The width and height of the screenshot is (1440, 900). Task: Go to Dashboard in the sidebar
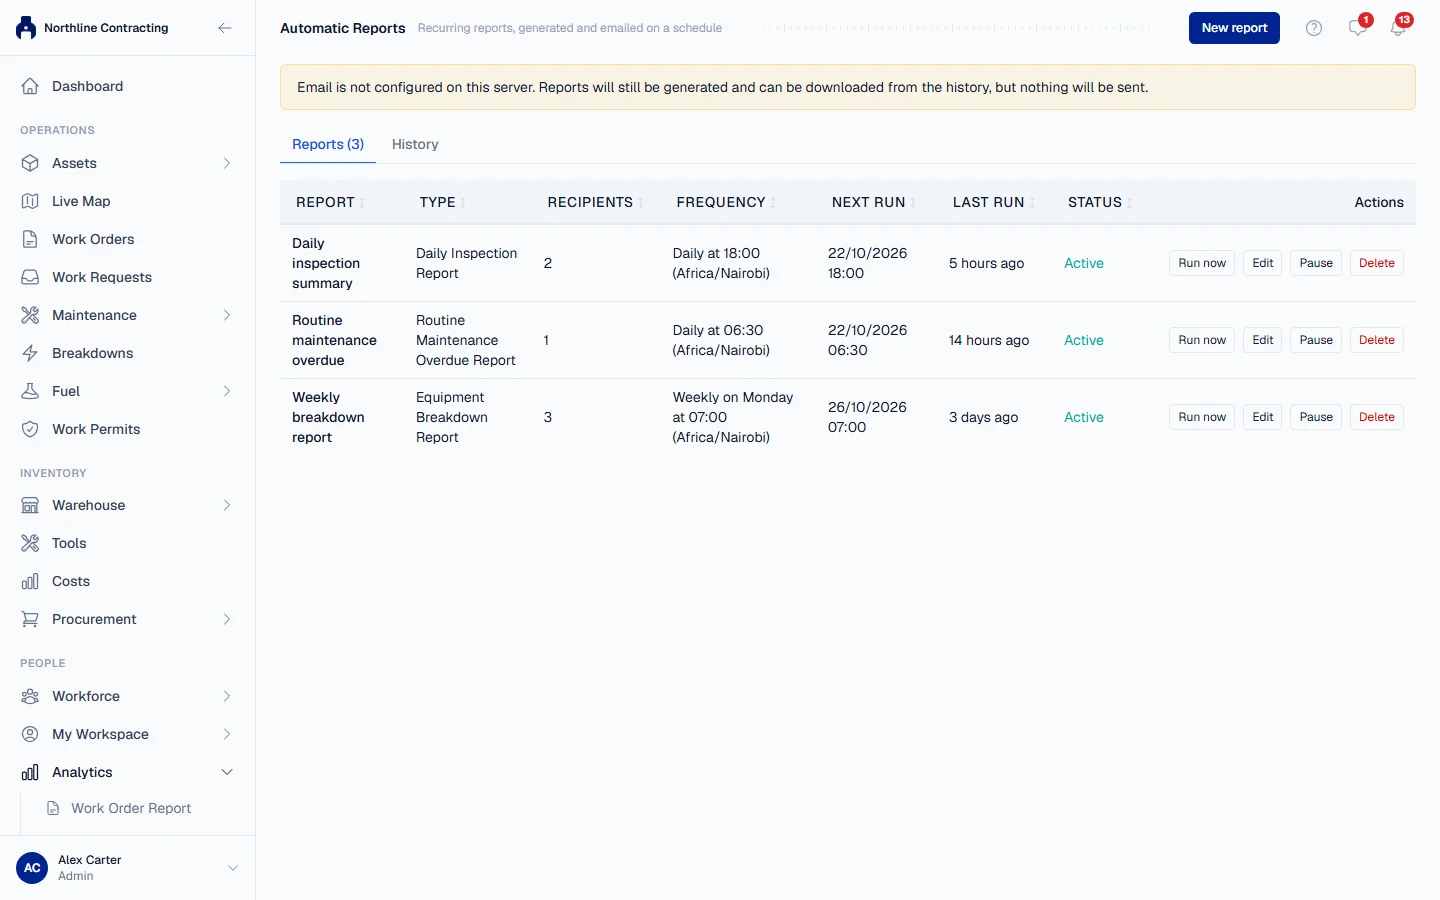click(128, 86)
